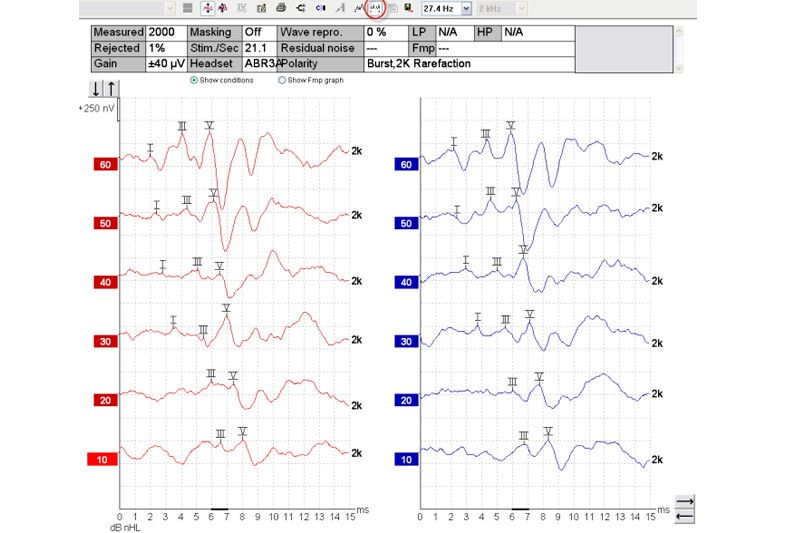This screenshot has height=533, width=800.
Task: Click wave V marker on red 60 dB curve
Action: [209, 126]
